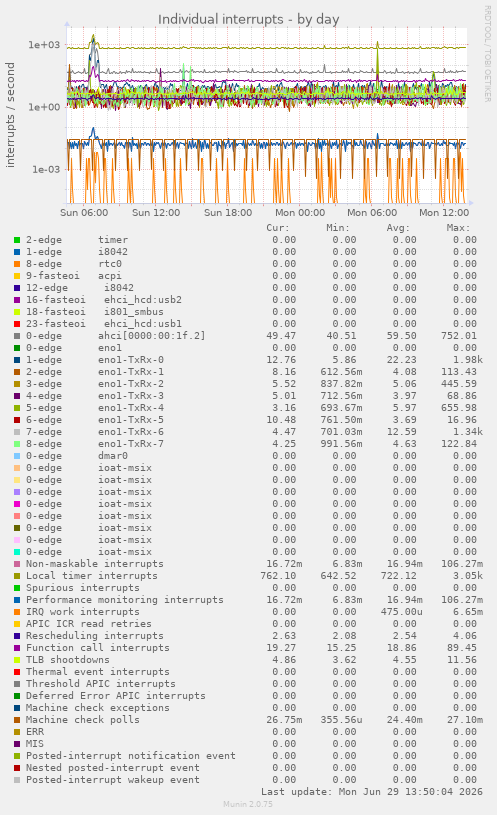
Task: Click the 'Mon 00:00' time label
Action: 300,213
